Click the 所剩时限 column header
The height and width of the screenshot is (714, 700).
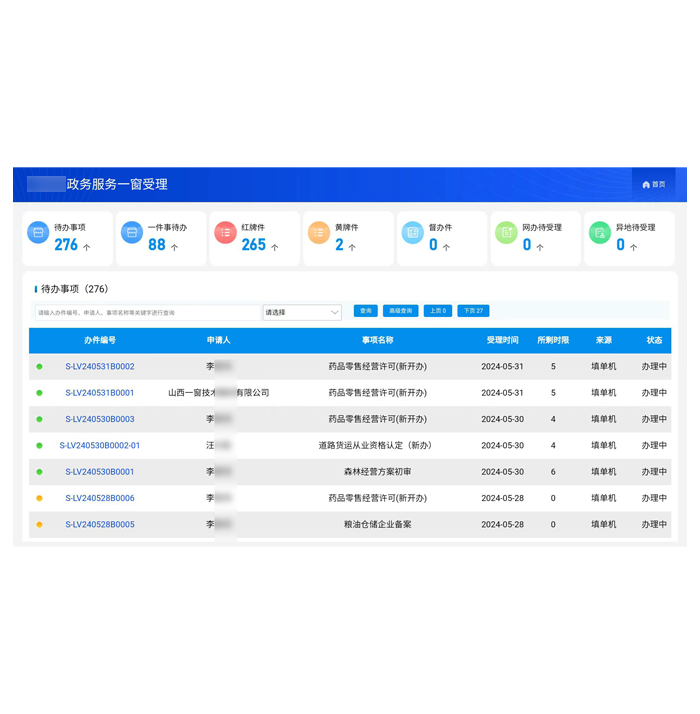(553, 341)
